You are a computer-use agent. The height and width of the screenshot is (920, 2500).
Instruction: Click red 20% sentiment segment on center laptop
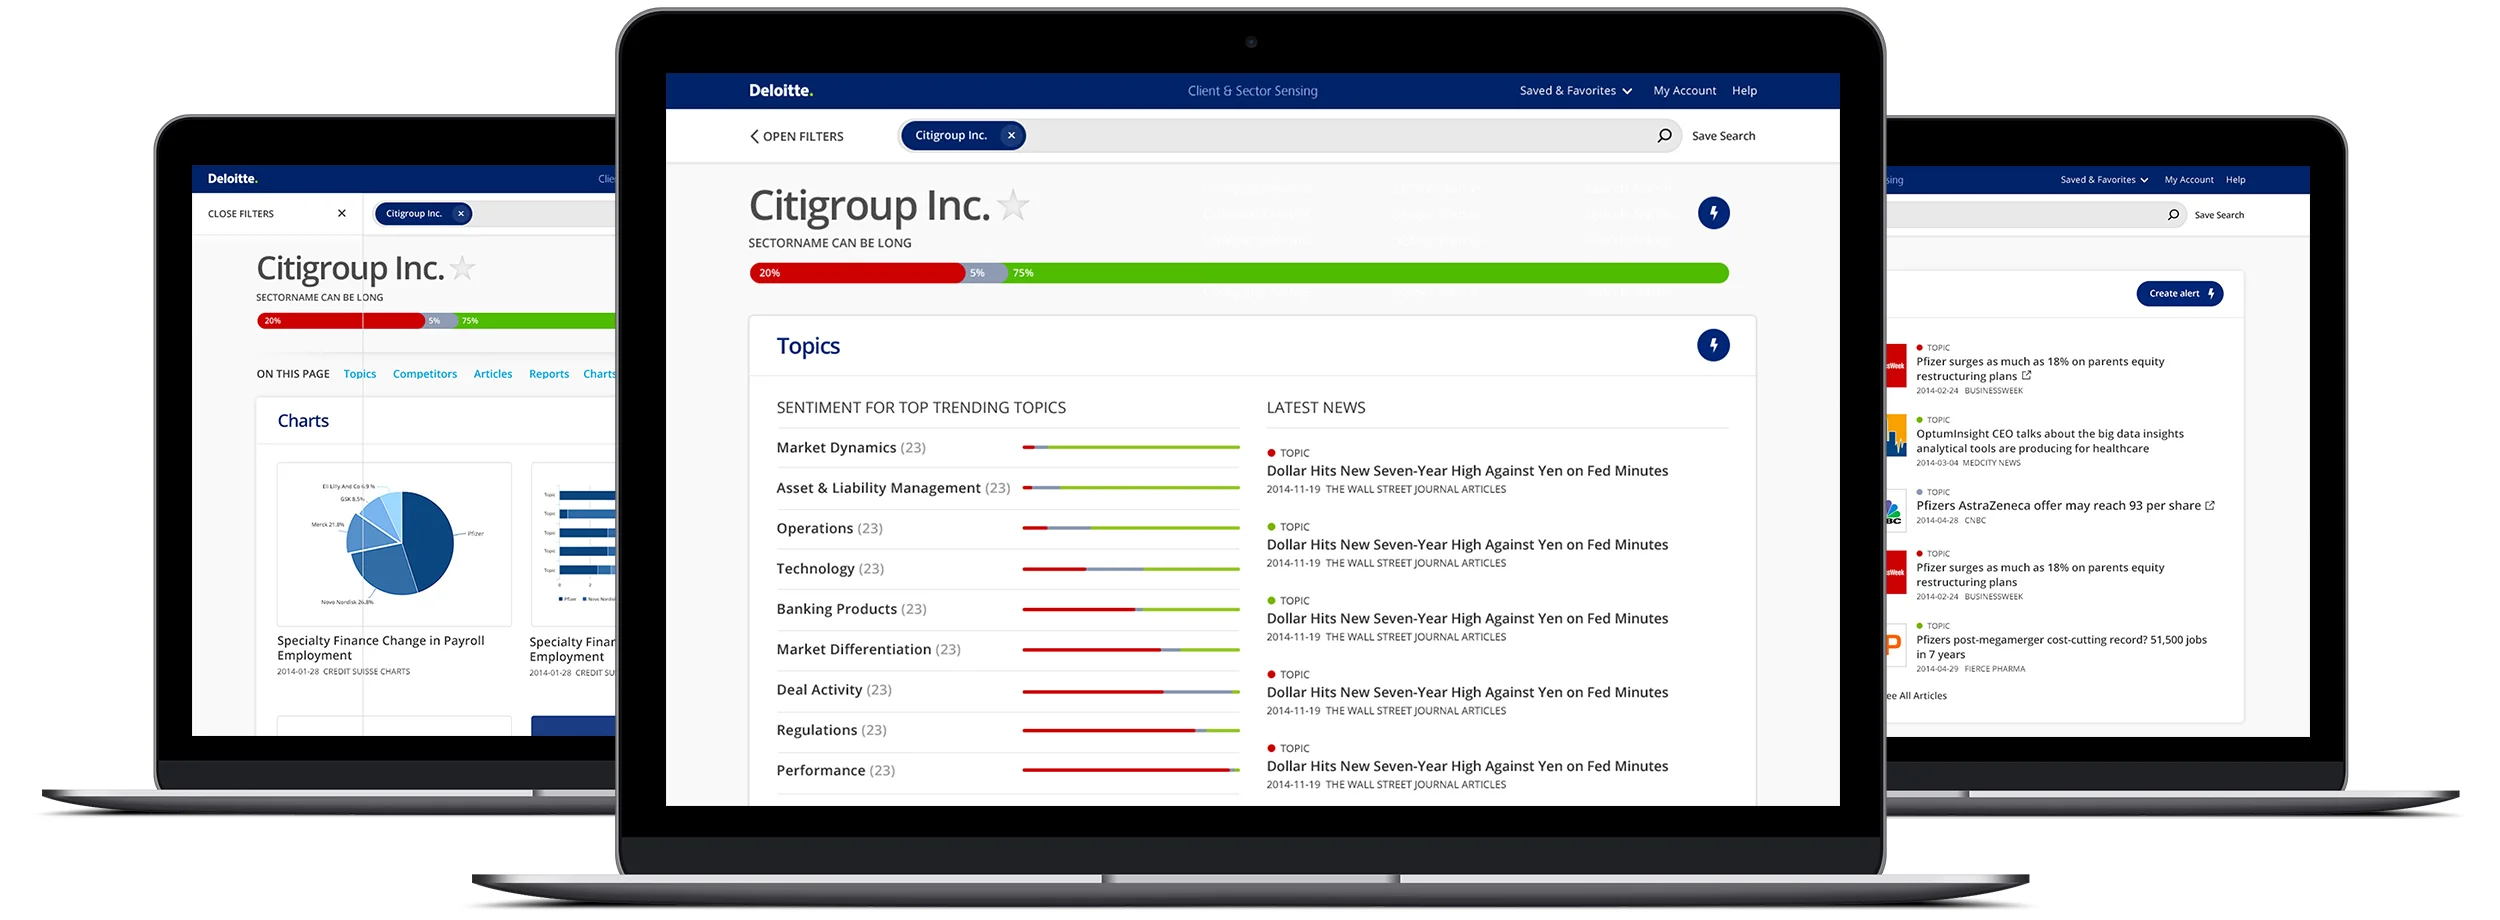tap(857, 273)
